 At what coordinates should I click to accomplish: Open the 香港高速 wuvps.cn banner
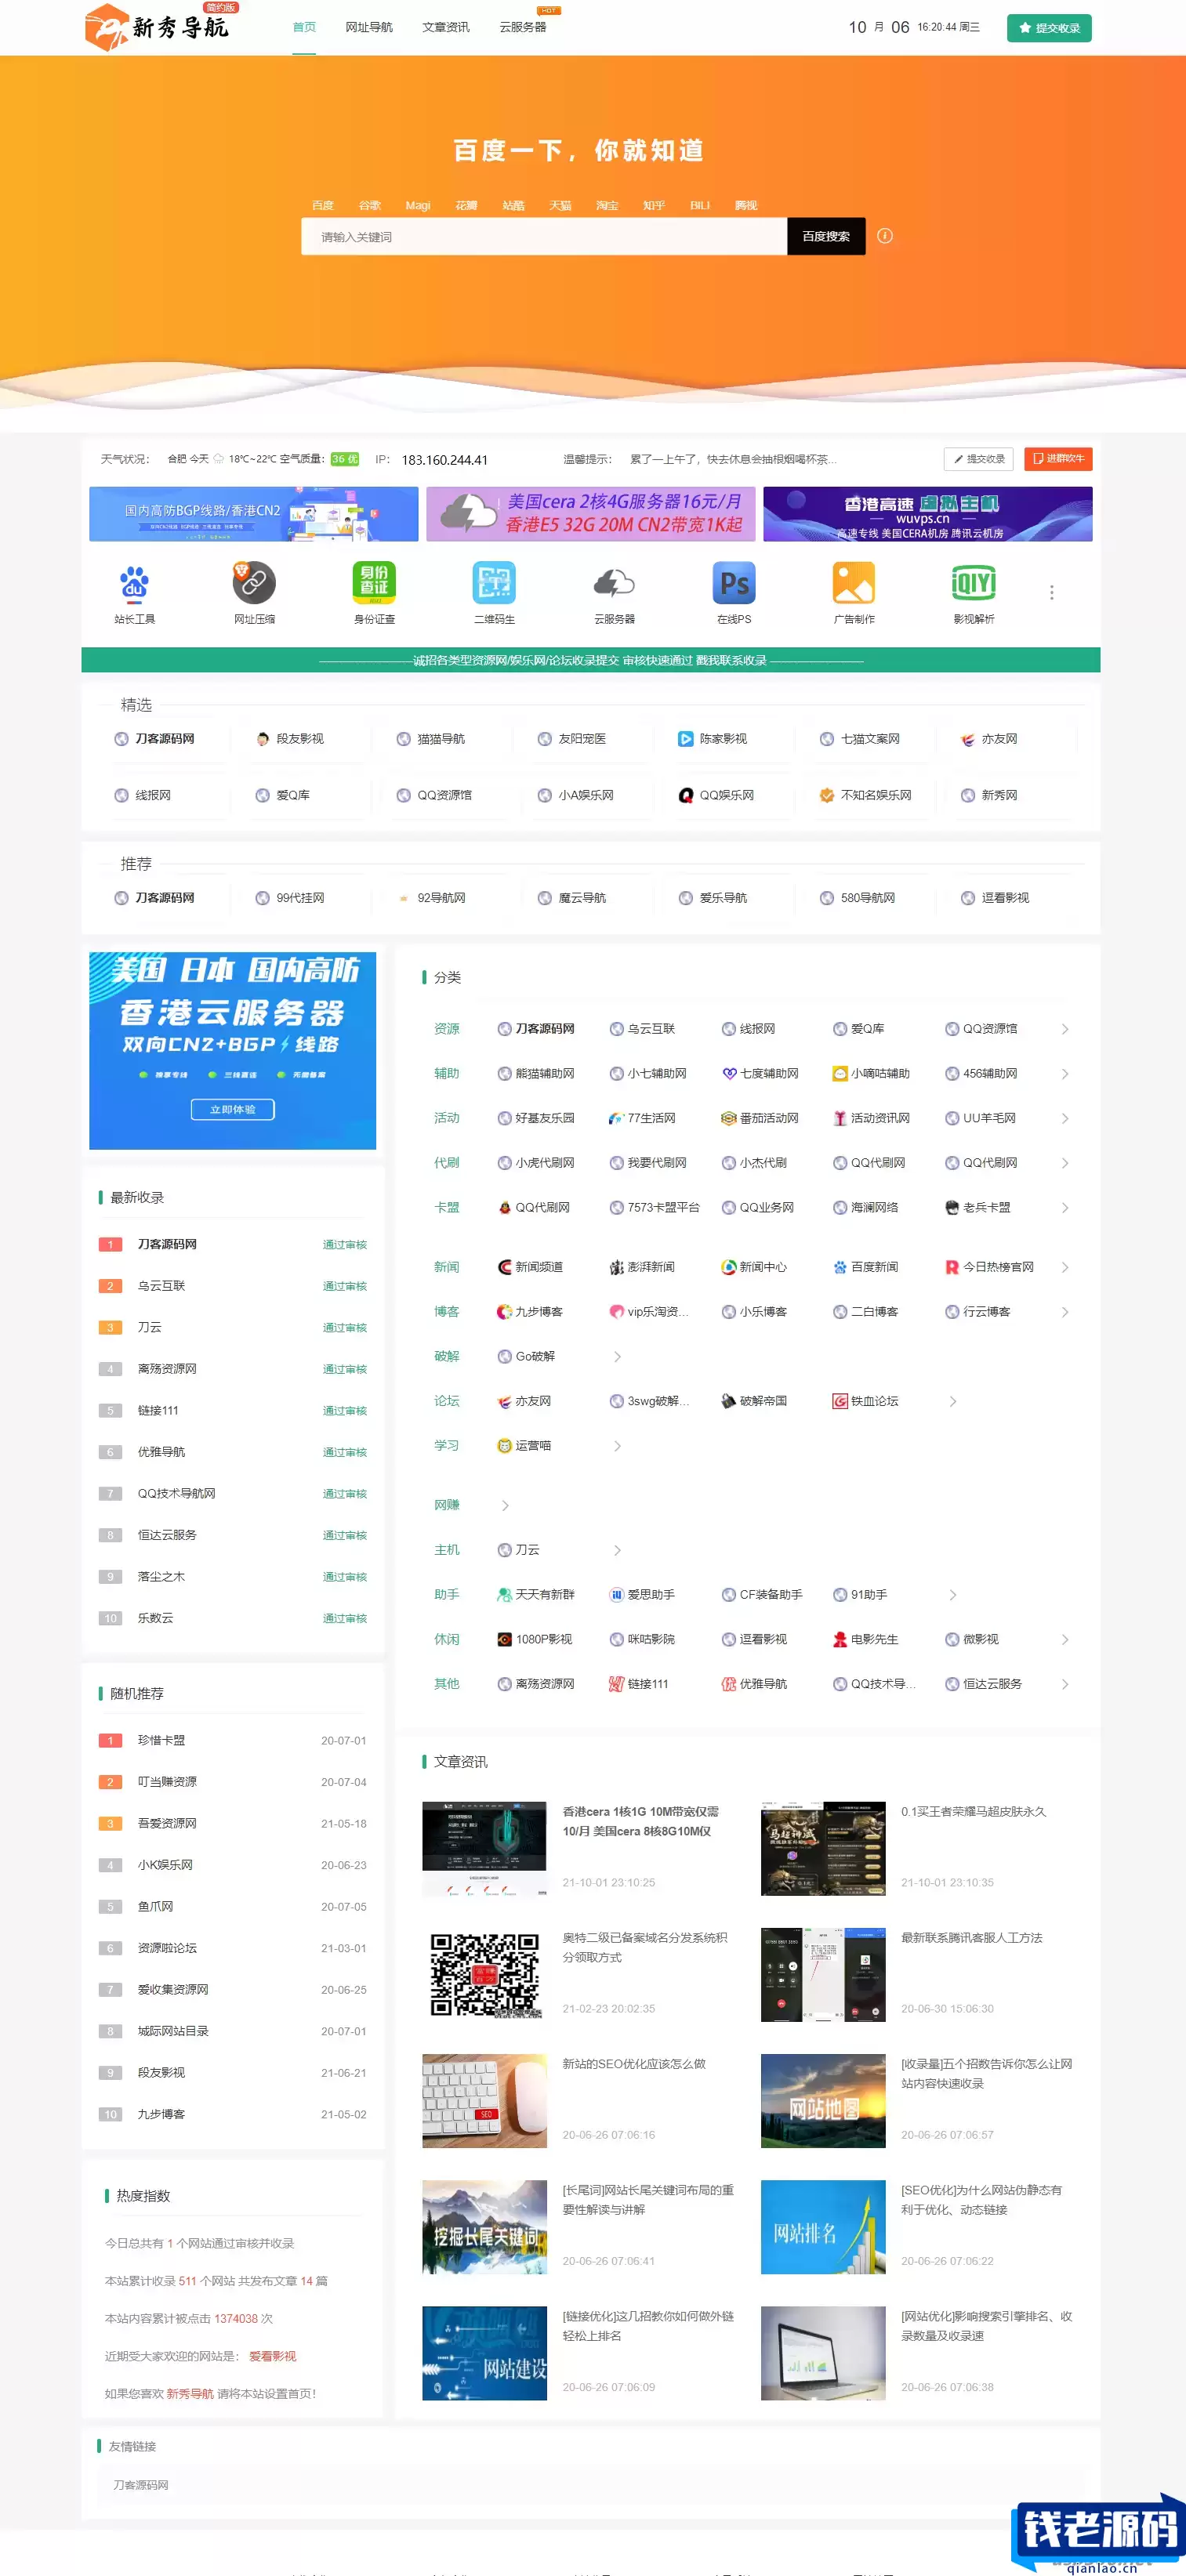[x=927, y=514]
